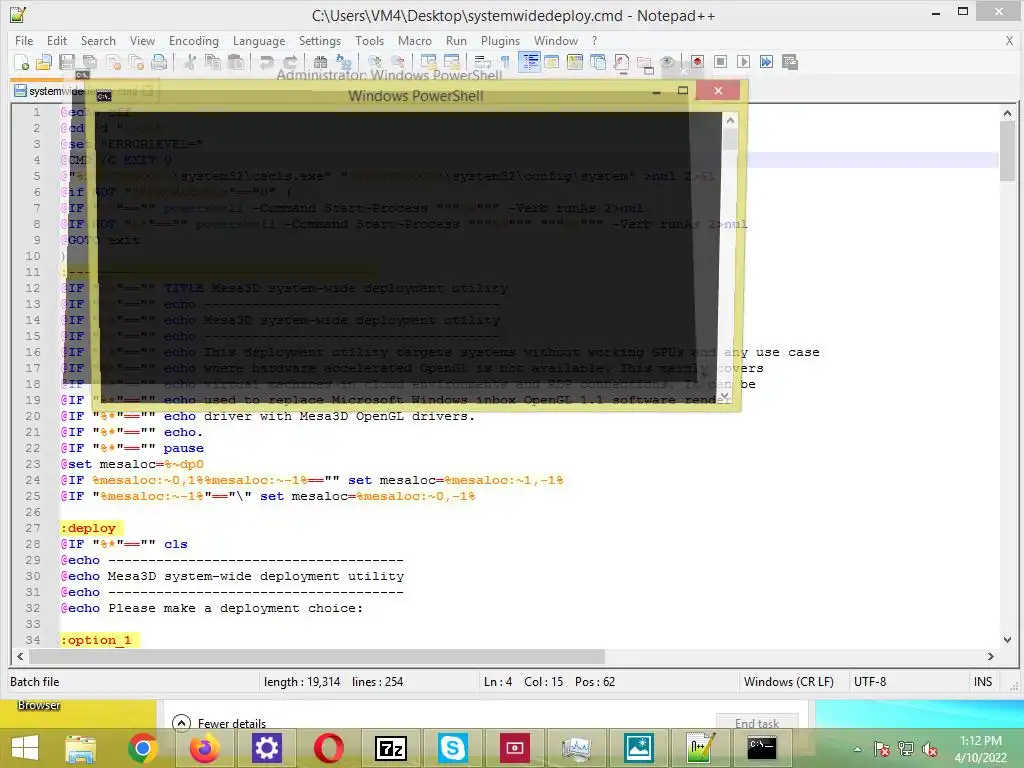The height and width of the screenshot is (768, 1024).
Task: Click the Cut scissors icon
Action: [190, 62]
